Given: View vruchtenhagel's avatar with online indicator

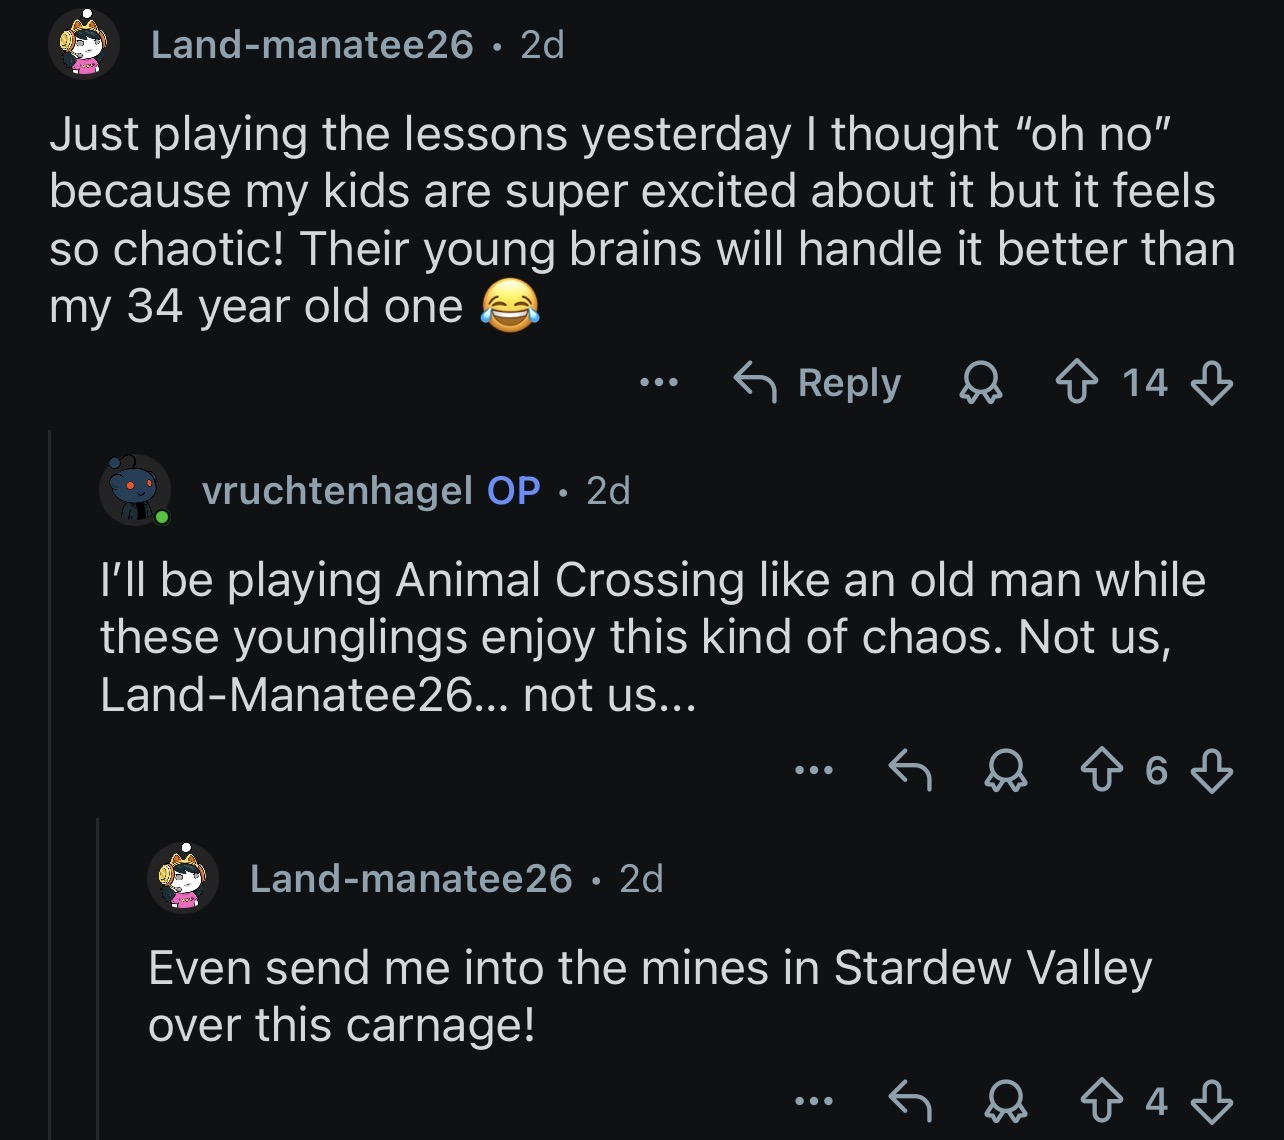Looking at the screenshot, I should tap(135, 490).
